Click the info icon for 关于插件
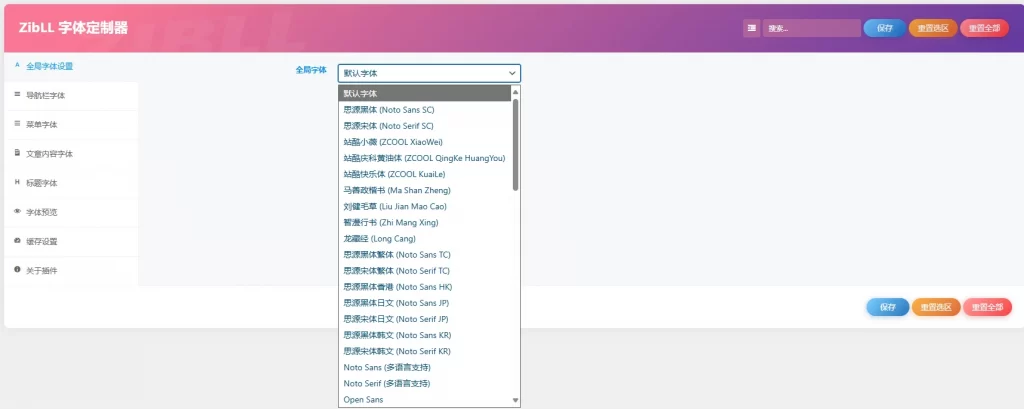 tap(17, 270)
